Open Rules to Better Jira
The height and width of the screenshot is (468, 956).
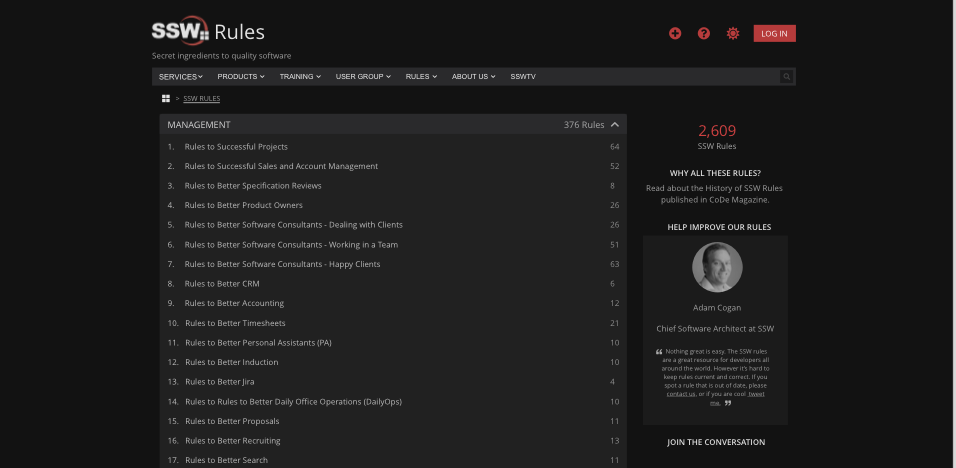pyautogui.click(x=219, y=382)
